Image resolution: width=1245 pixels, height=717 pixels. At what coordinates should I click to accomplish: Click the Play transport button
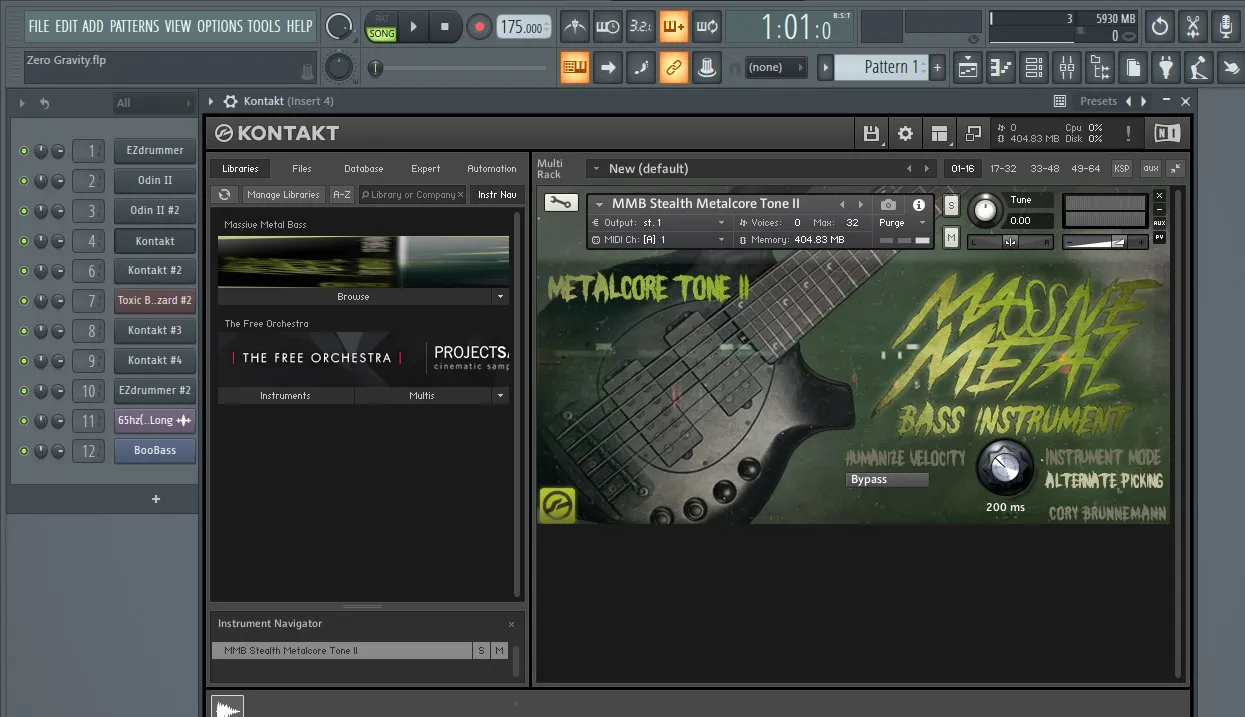414,27
